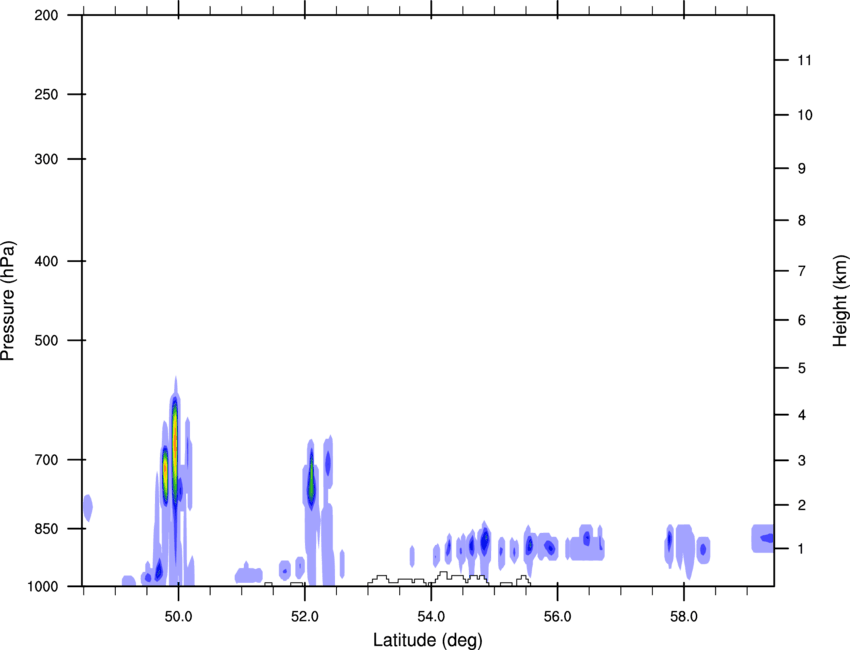This screenshot has width=850, height=650.
Task: Click the 200 pressure tick label
Action: 46,15
